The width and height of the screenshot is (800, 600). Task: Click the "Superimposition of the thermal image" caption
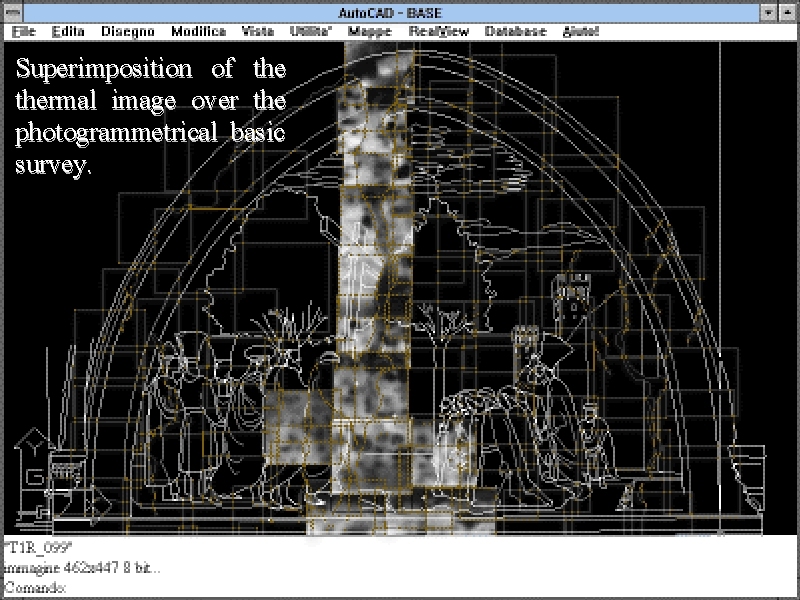click(151, 116)
